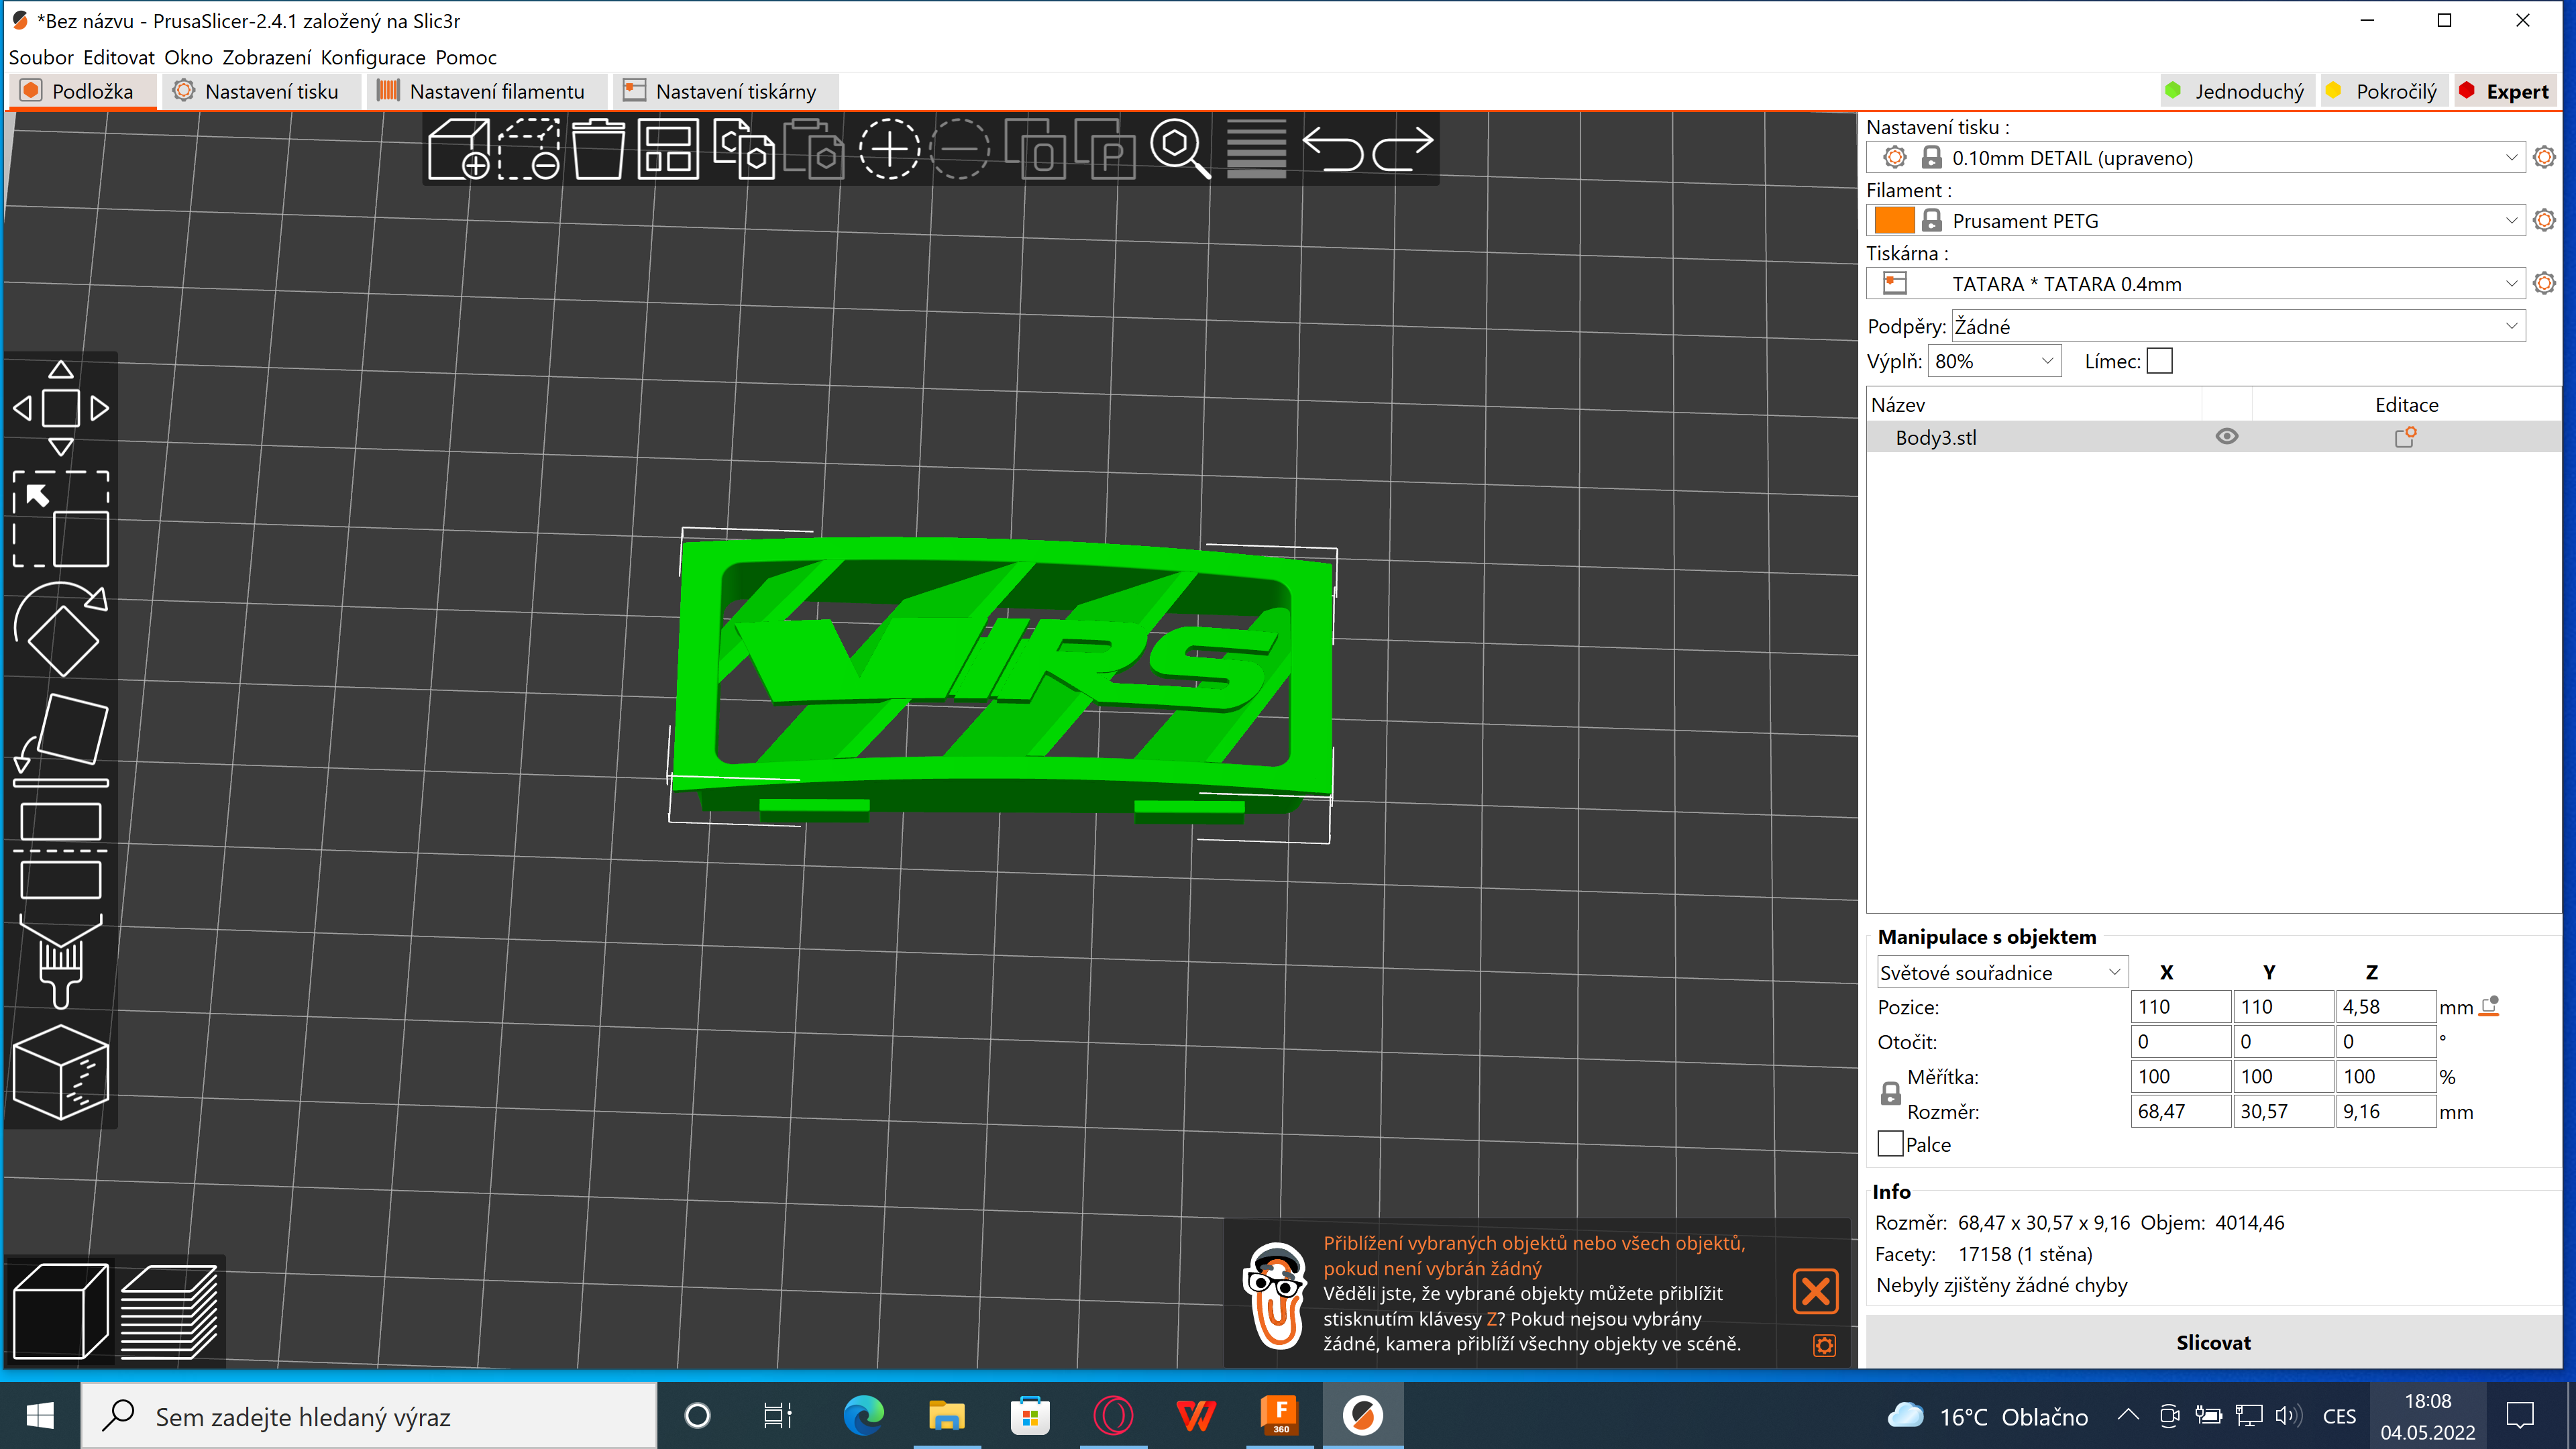
Task: Enable the Límec checkbox
Action: (2160, 361)
